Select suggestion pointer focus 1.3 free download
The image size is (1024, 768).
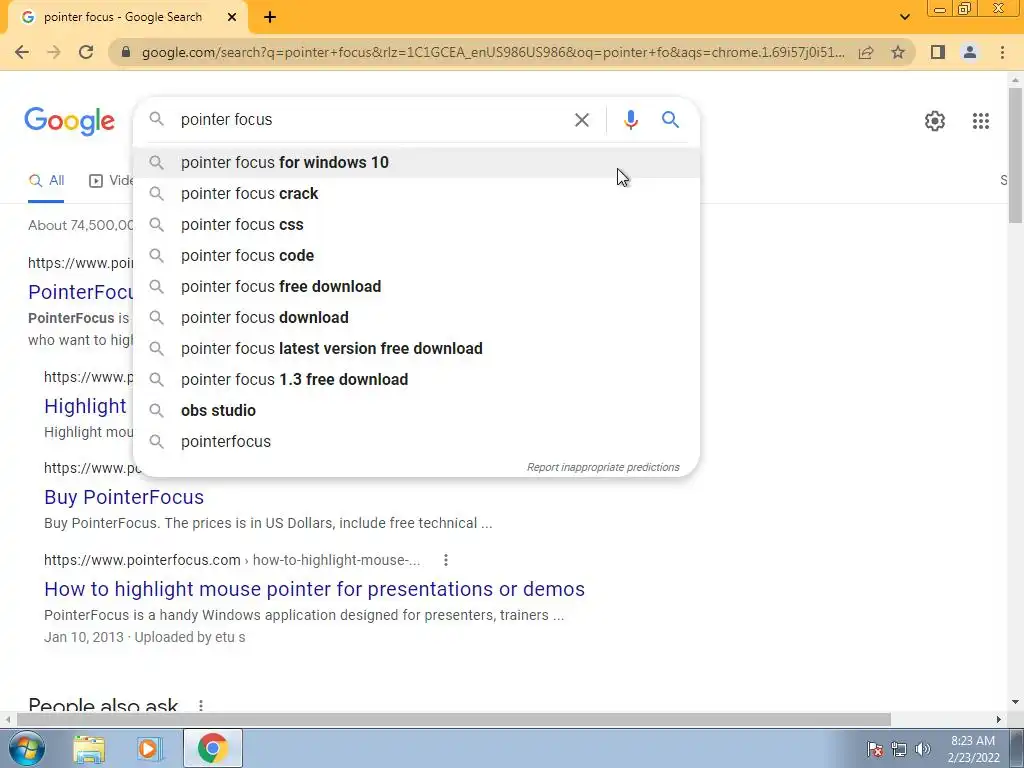416,380
